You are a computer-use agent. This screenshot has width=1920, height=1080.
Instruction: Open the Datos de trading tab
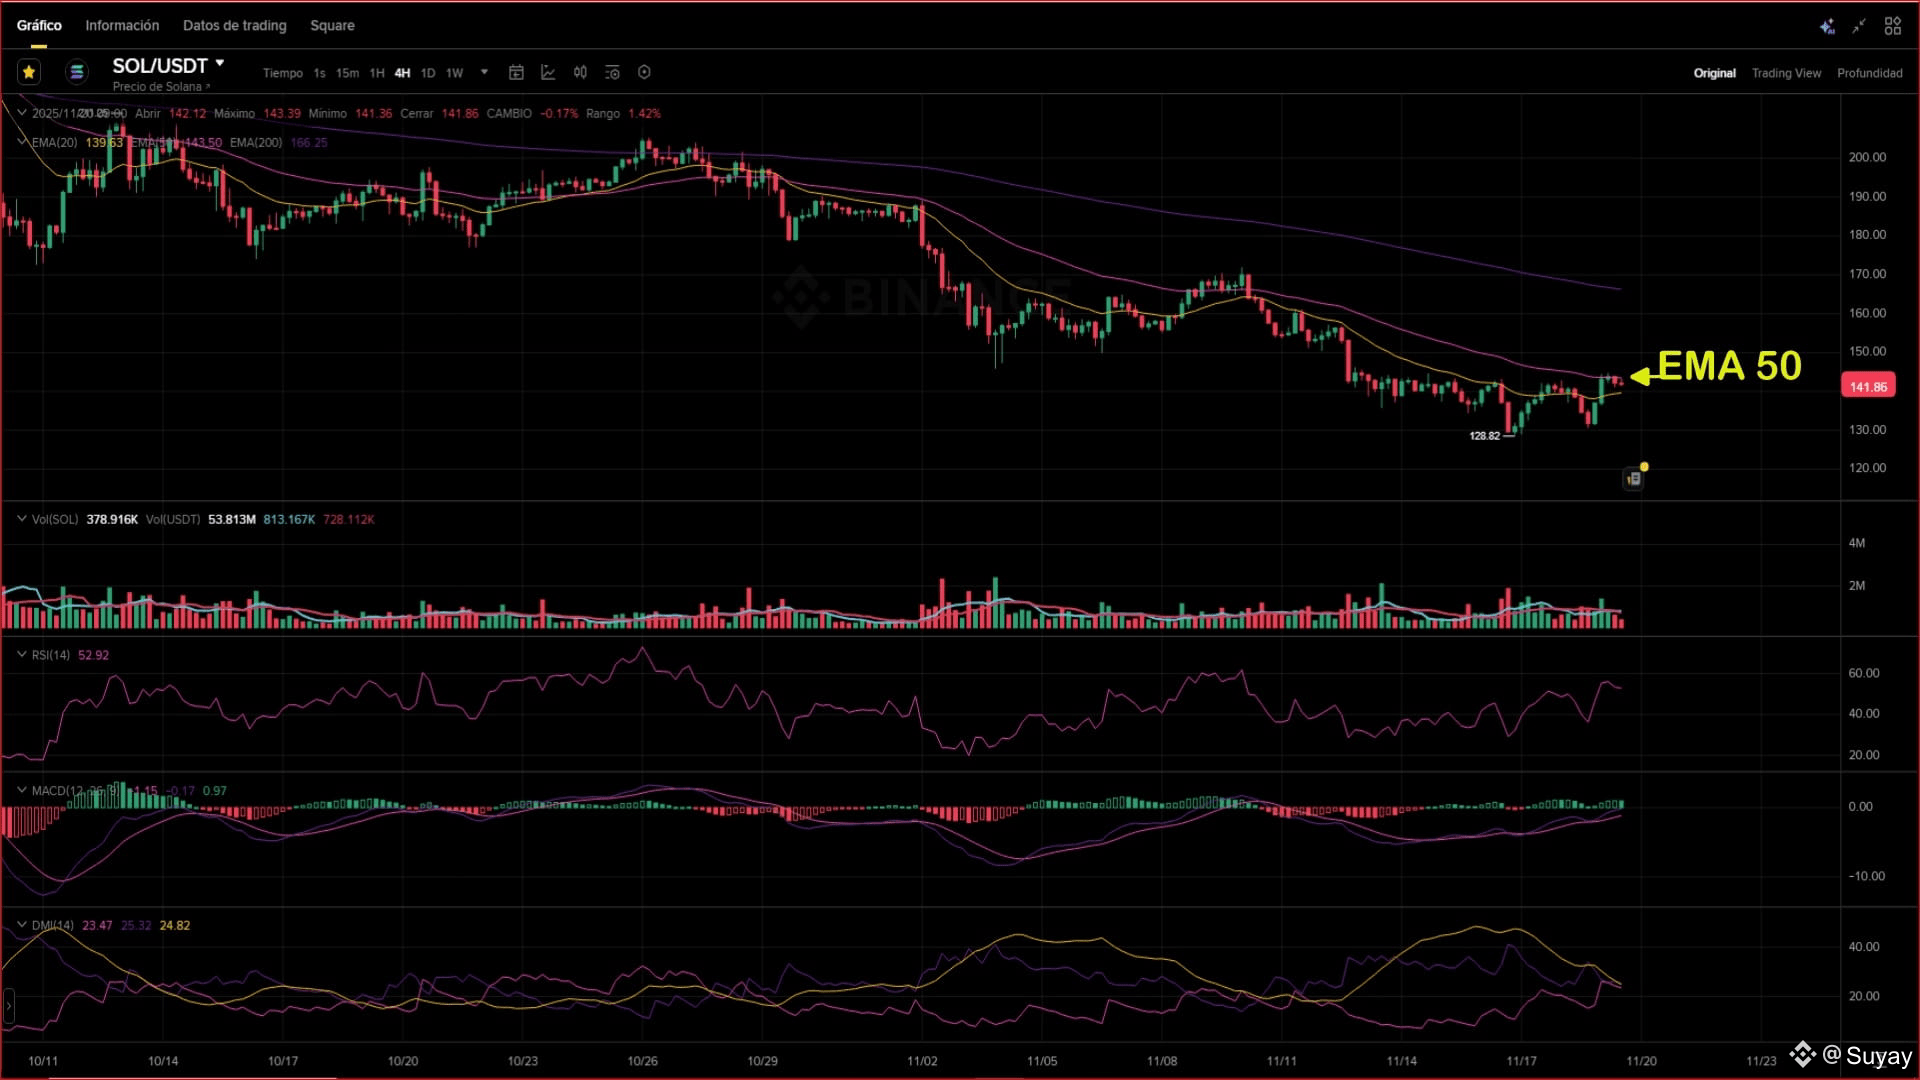tap(234, 25)
